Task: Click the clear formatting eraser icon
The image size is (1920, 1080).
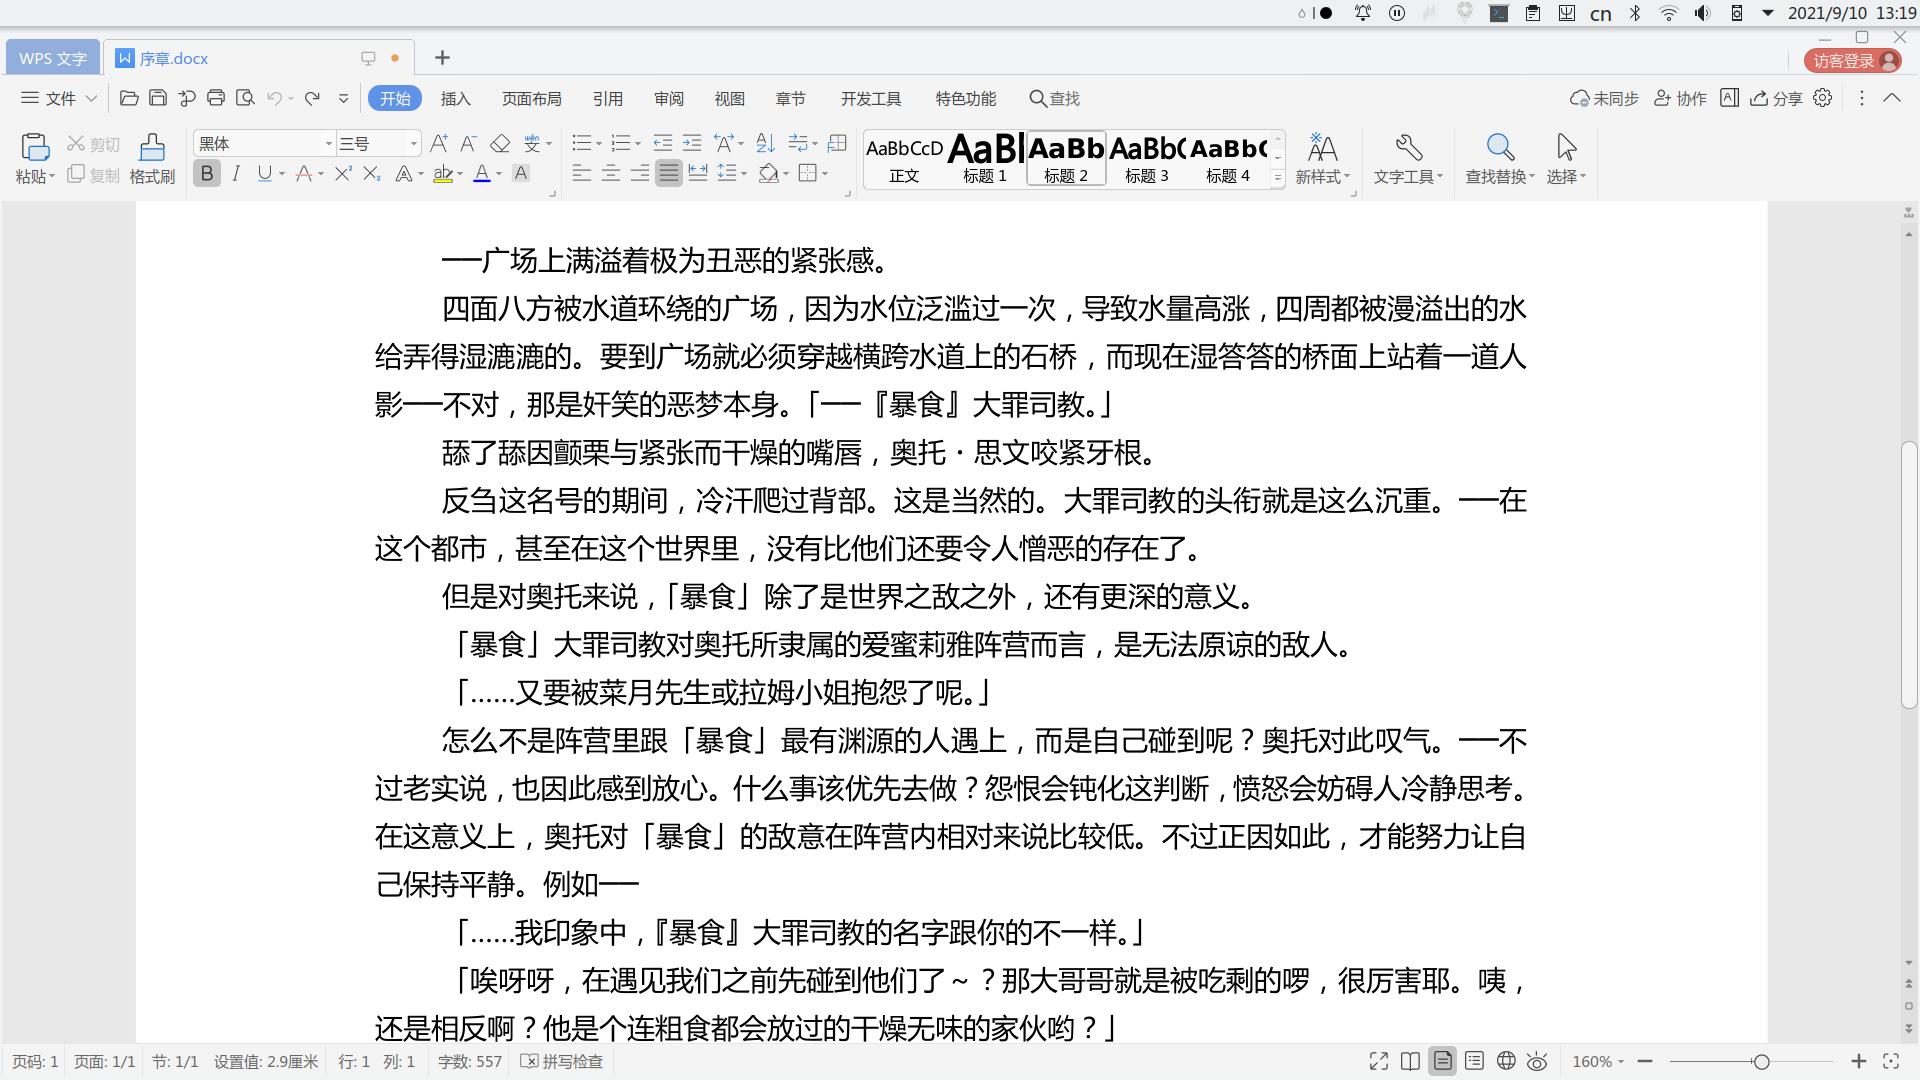Action: pos(500,144)
